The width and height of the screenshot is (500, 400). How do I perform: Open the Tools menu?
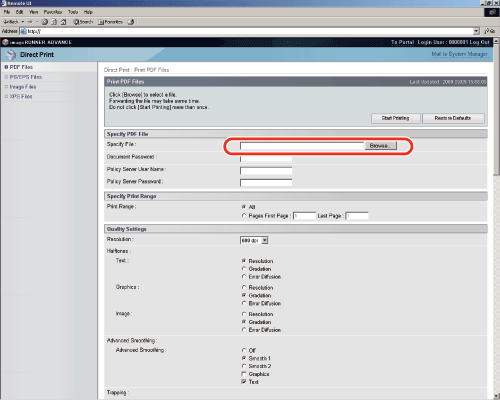pyautogui.click(x=73, y=12)
